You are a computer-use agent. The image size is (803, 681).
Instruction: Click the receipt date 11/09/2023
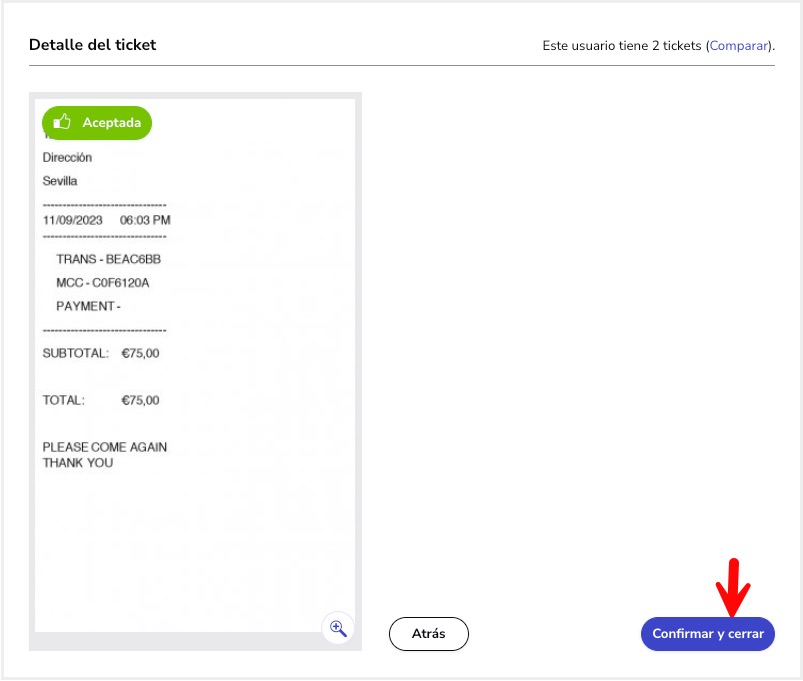pos(73,220)
